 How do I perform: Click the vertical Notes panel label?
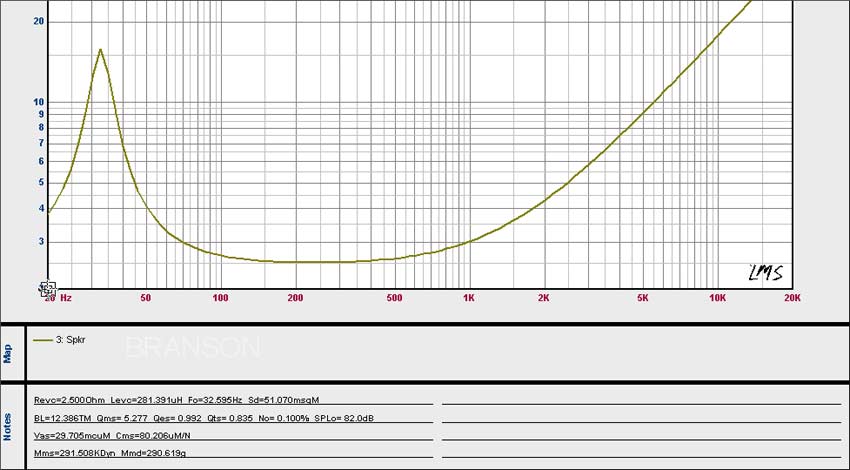tap(8, 427)
